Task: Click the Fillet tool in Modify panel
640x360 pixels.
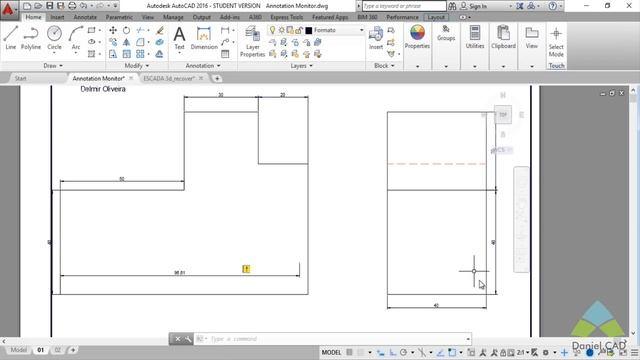Action: [x=140, y=42]
